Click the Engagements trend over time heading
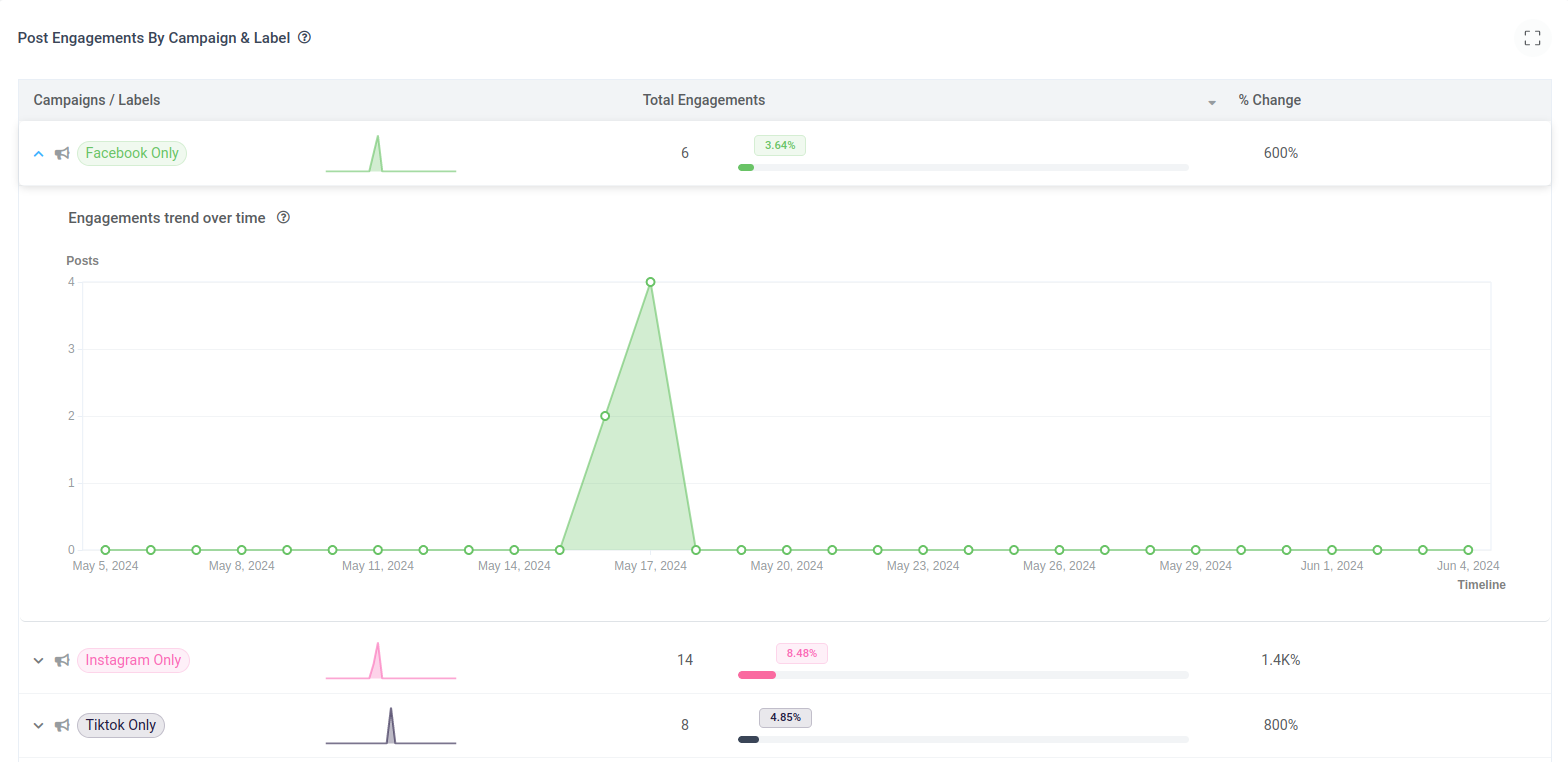This screenshot has height=762, width=1568. tap(167, 218)
